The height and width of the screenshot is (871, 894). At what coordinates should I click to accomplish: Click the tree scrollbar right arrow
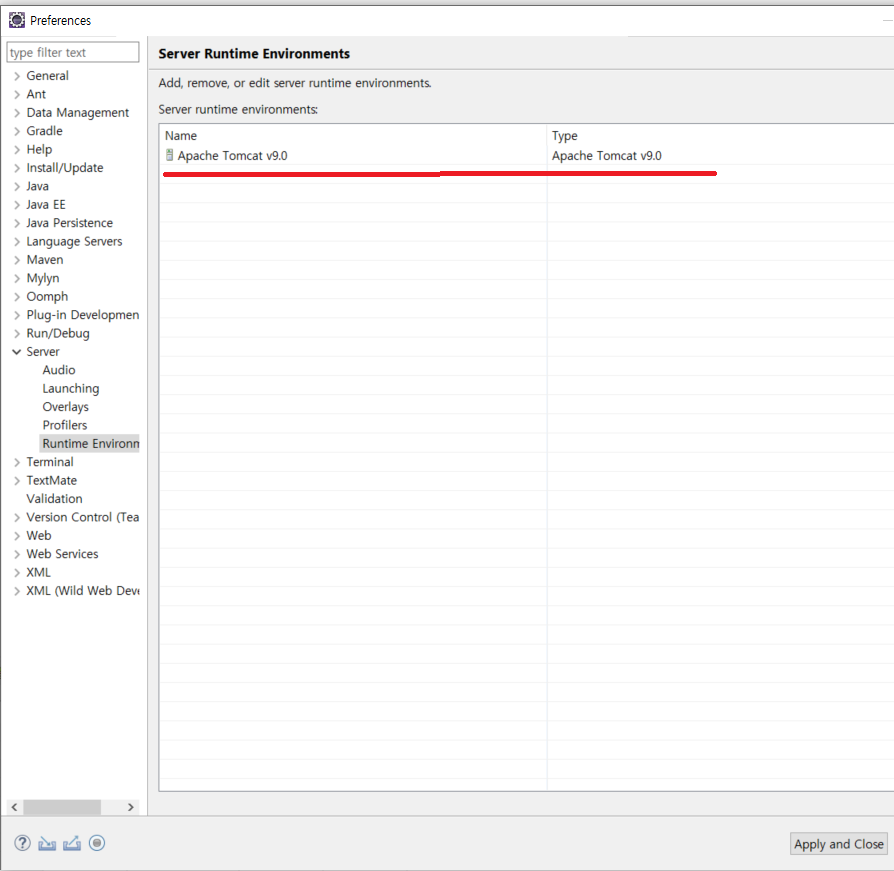(131, 807)
